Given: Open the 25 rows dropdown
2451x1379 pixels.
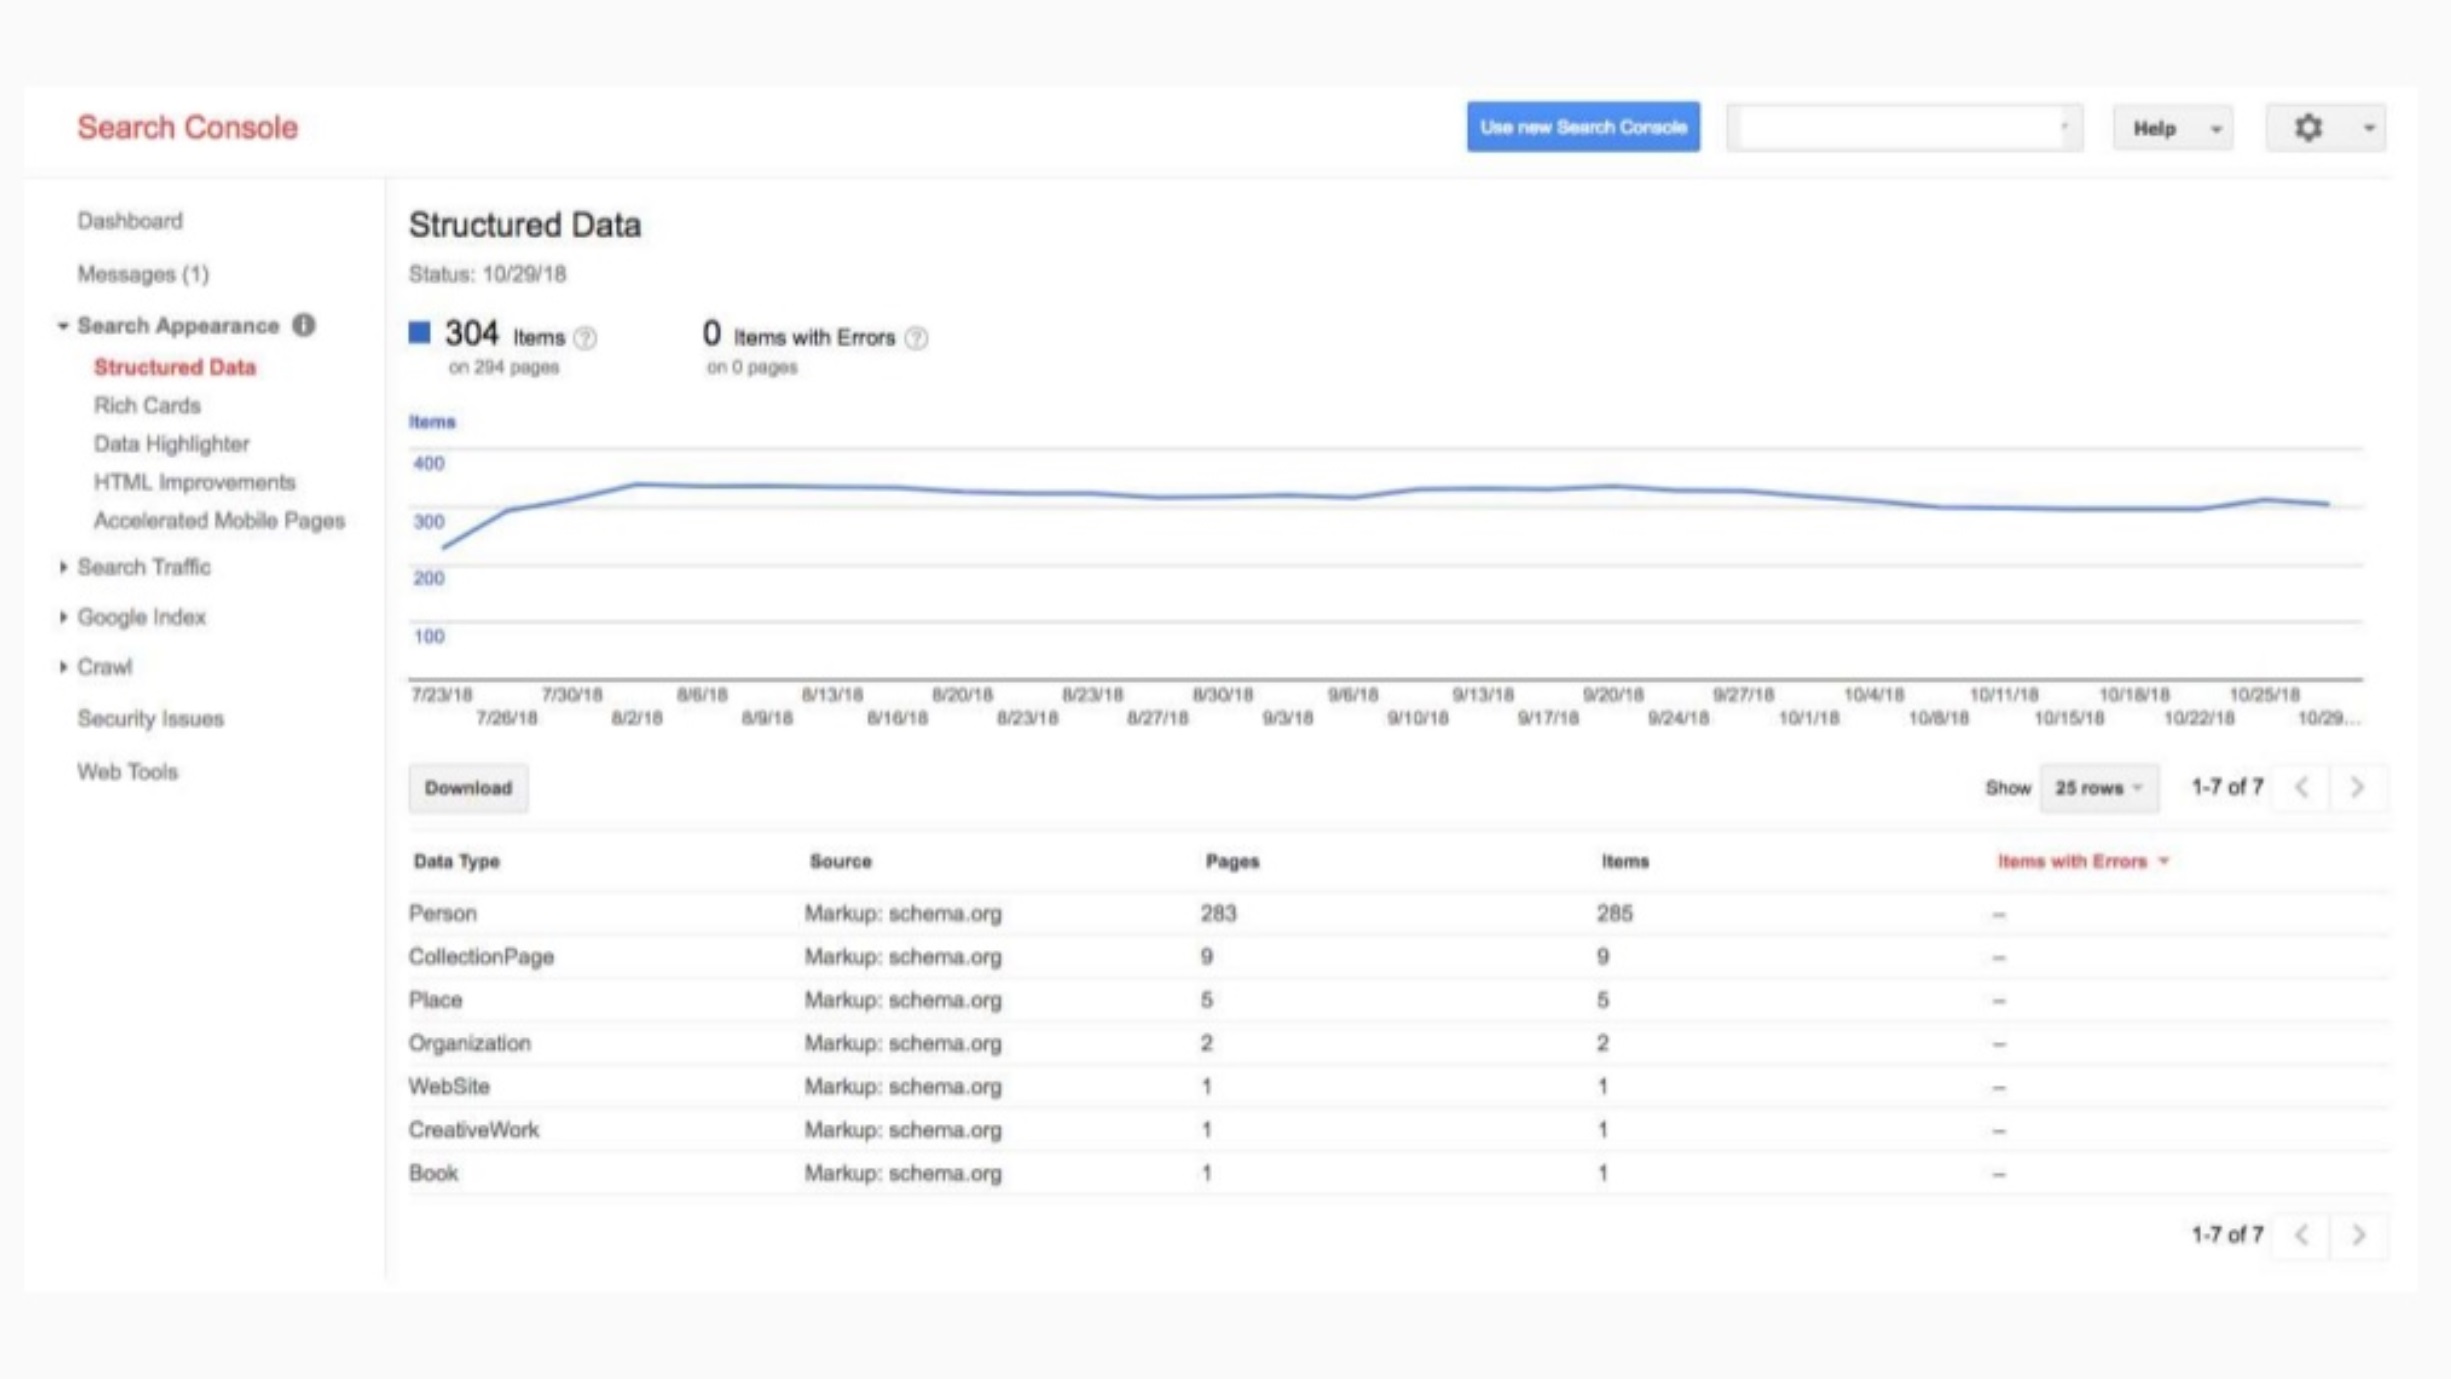Looking at the screenshot, I should (2098, 788).
